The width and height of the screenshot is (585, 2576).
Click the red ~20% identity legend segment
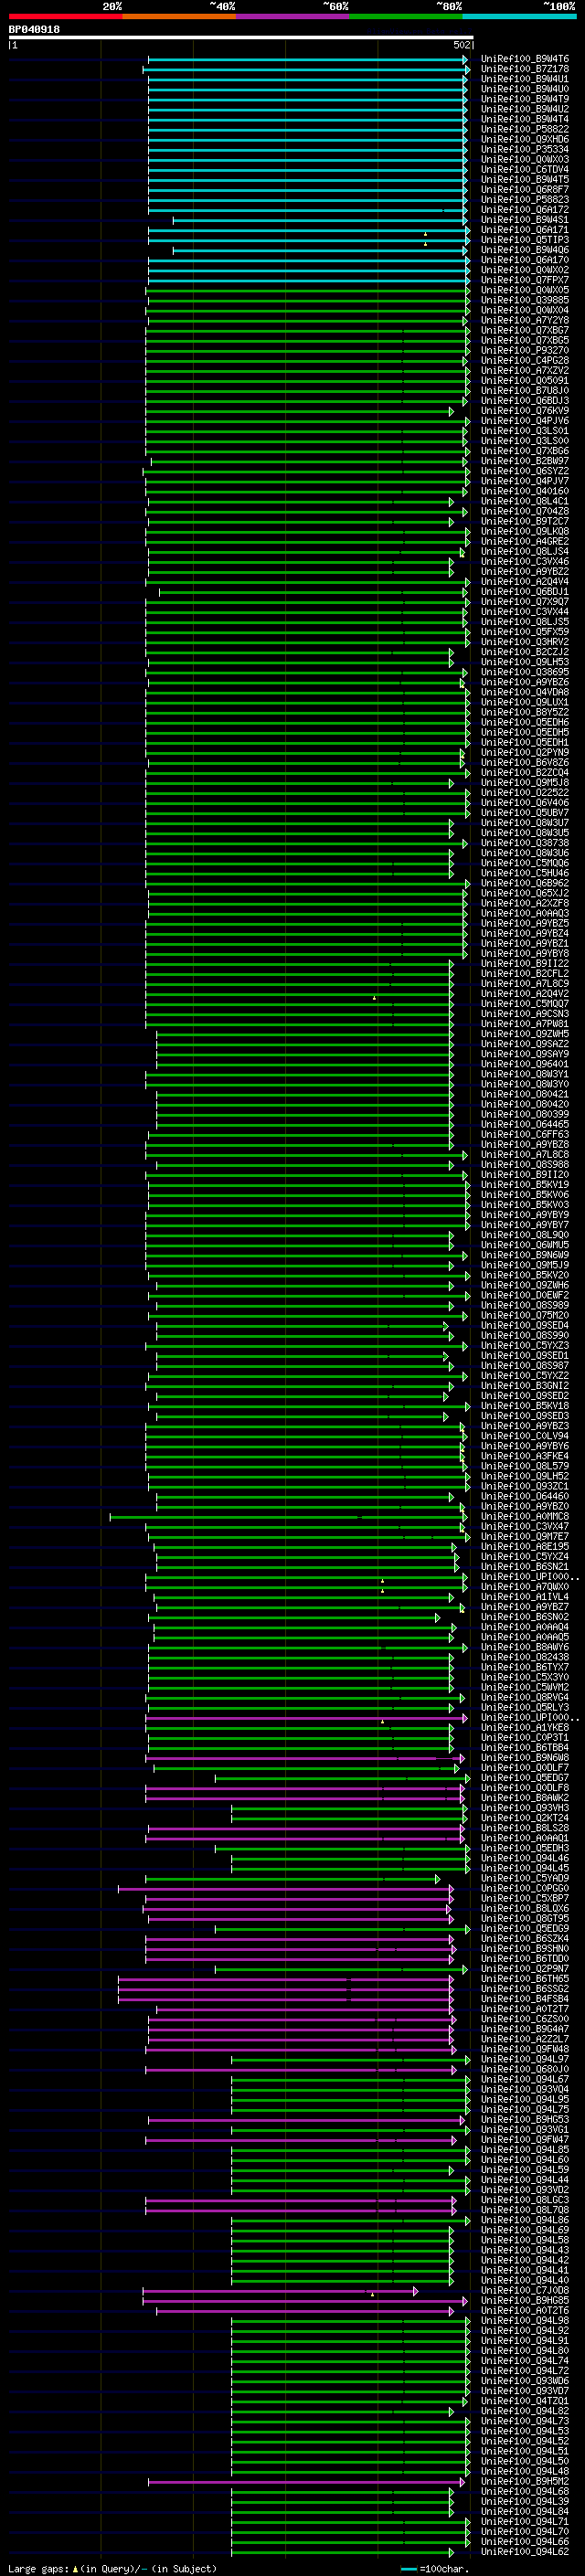point(65,17)
